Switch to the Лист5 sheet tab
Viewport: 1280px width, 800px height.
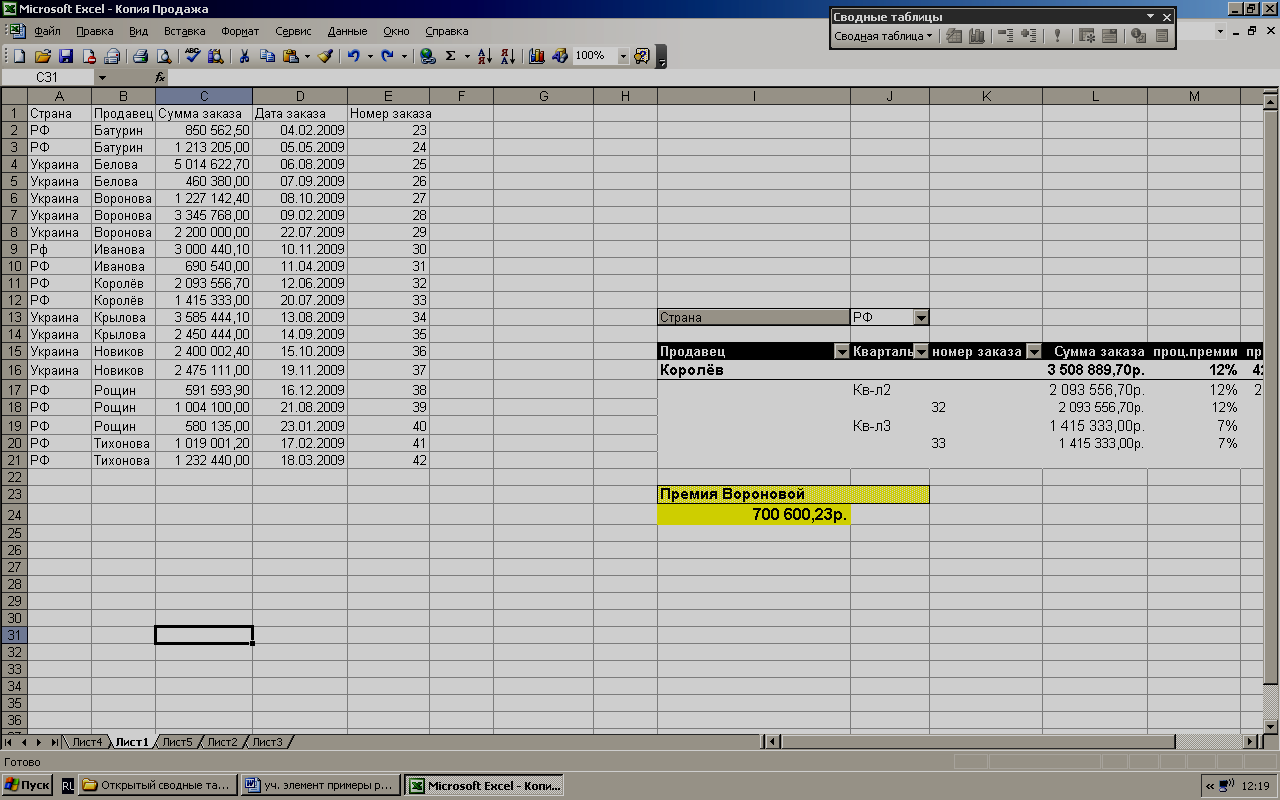(177, 742)
